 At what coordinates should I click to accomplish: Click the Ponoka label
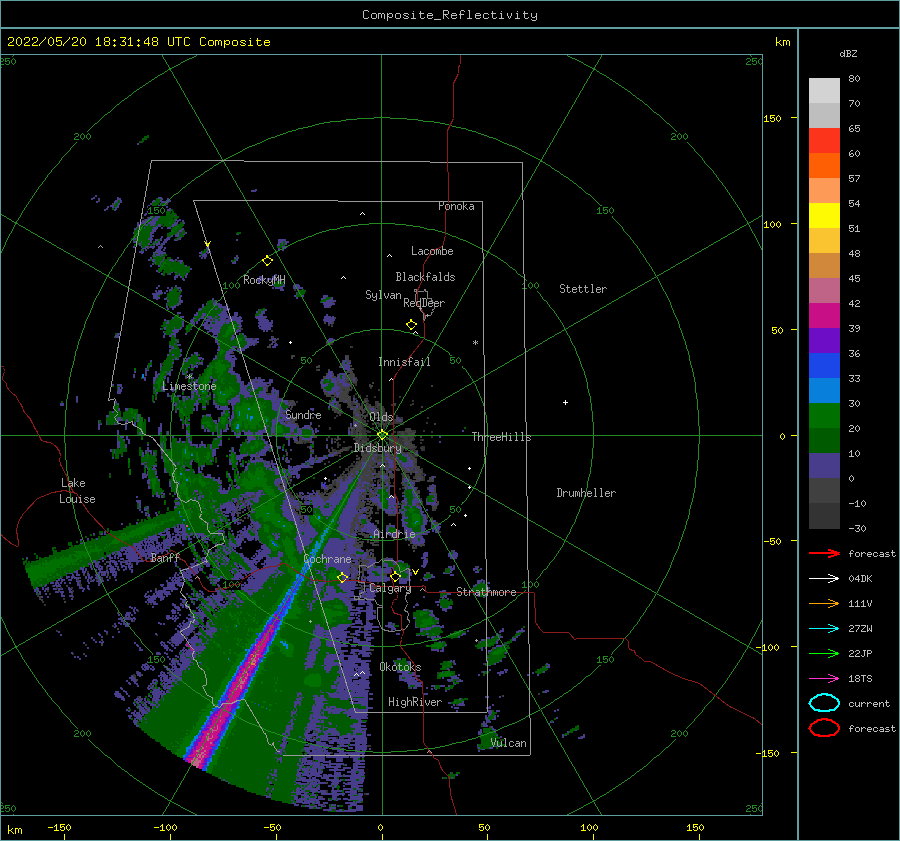point(456,206)
